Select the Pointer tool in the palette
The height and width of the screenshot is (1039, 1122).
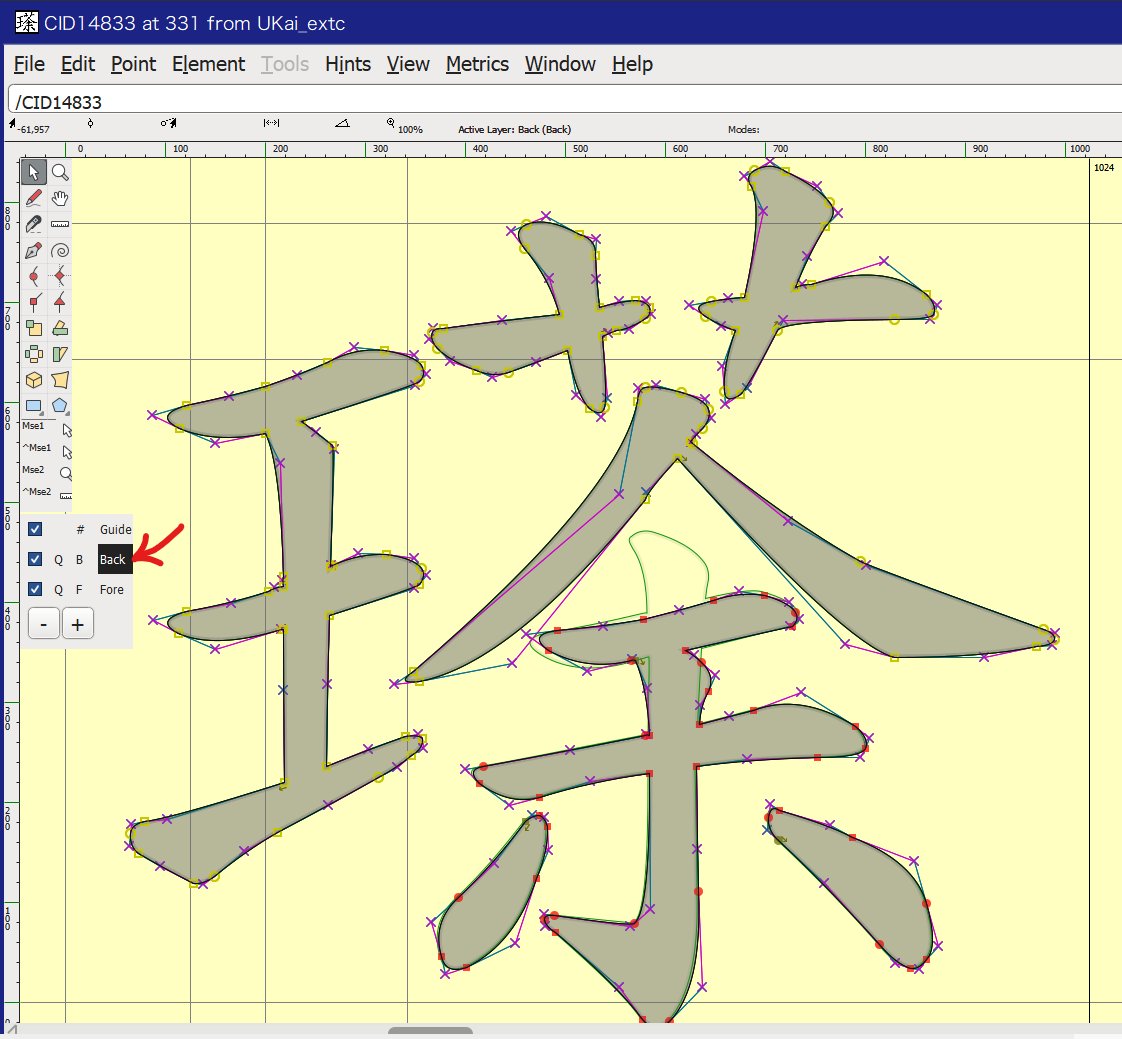34,172
